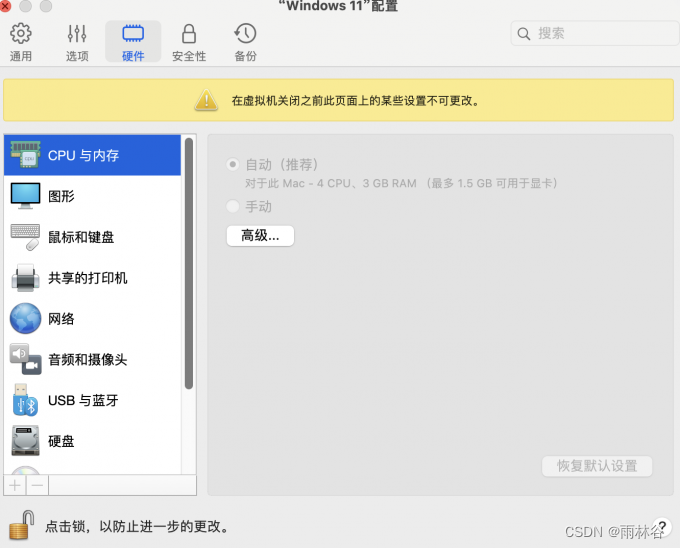Click the padlock to prevent changes
Image resolution: width=680 pixels, height=548 pixels.
point(22,525)
